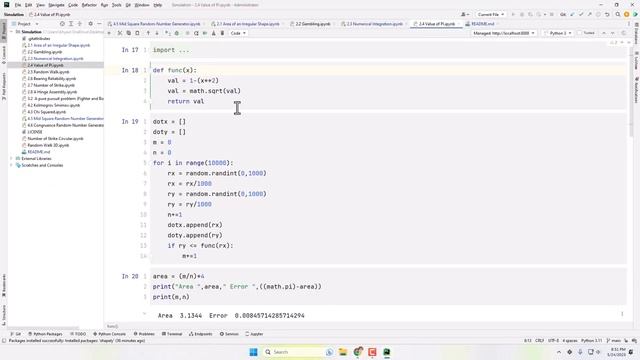Click the Jupyter tool window button
The height and width of the screenshot is (360, 640).
tap(254, 334)
